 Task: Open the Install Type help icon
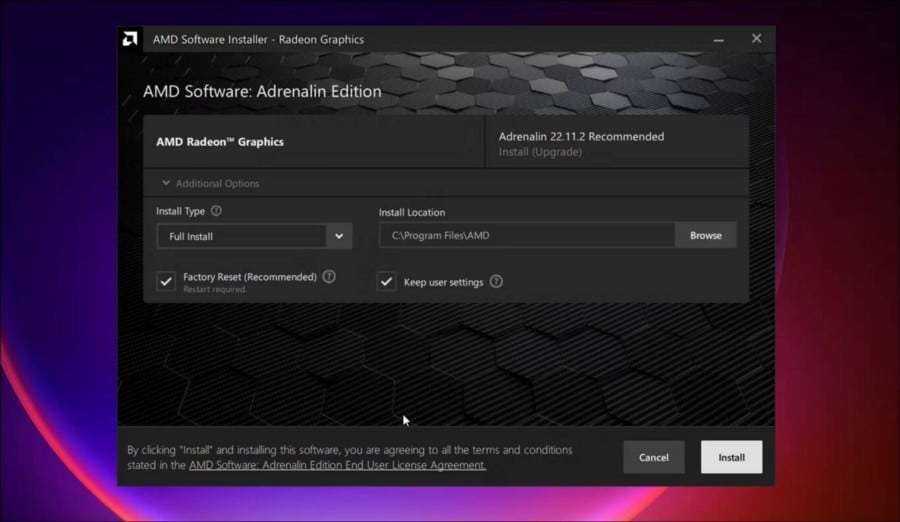click(x=216, y=211)
